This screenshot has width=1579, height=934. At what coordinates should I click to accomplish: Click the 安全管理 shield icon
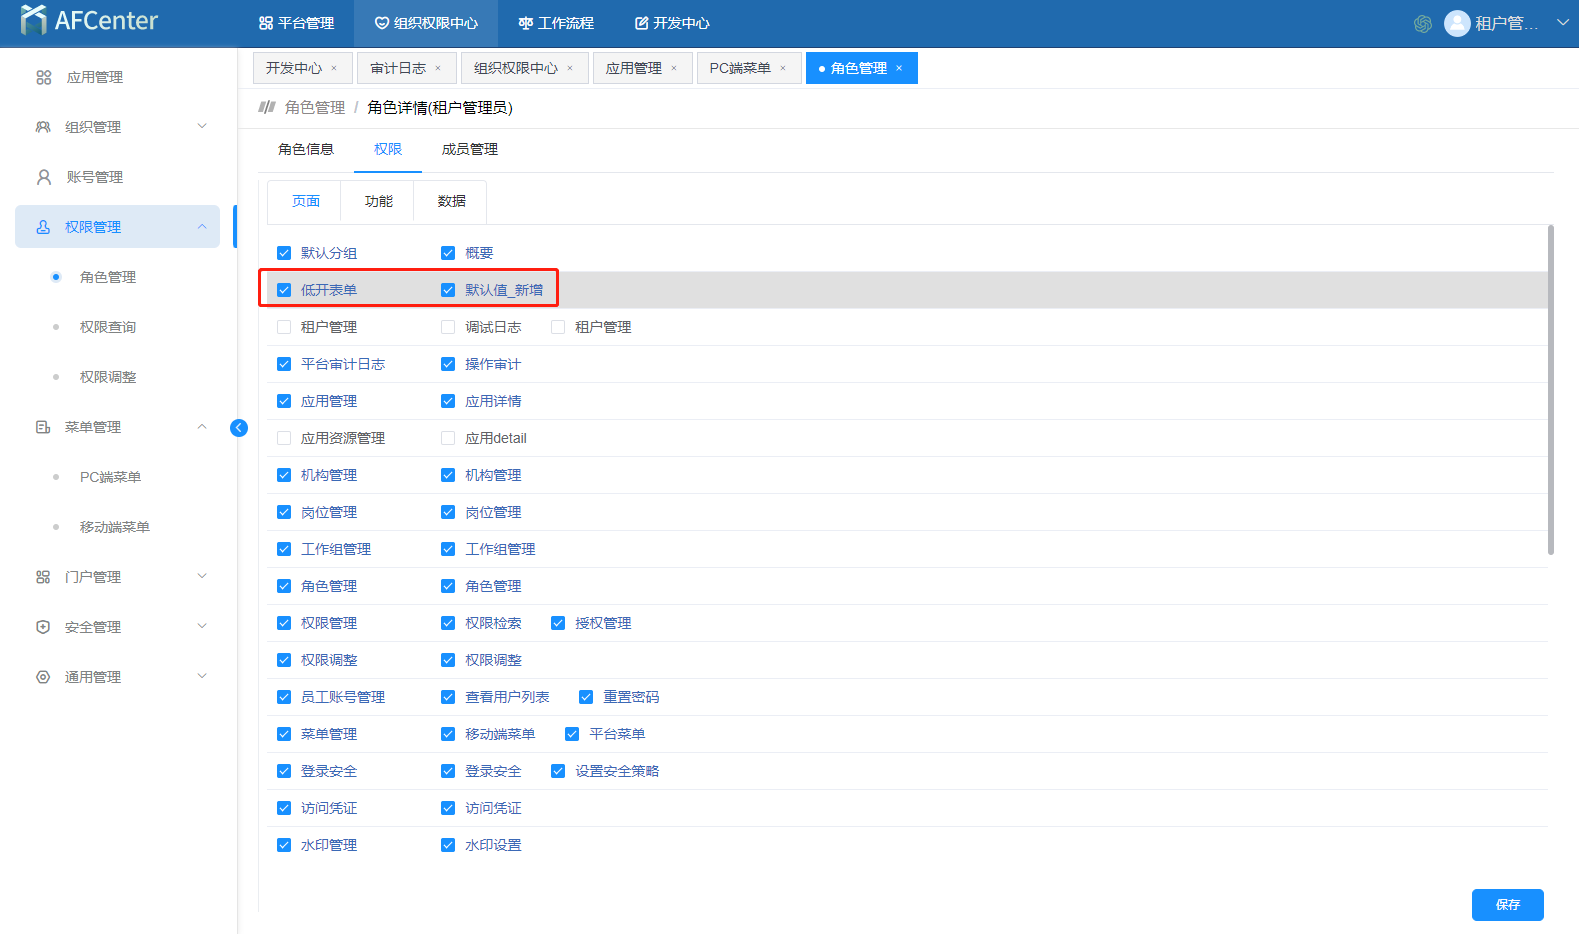tap(43, 627)
